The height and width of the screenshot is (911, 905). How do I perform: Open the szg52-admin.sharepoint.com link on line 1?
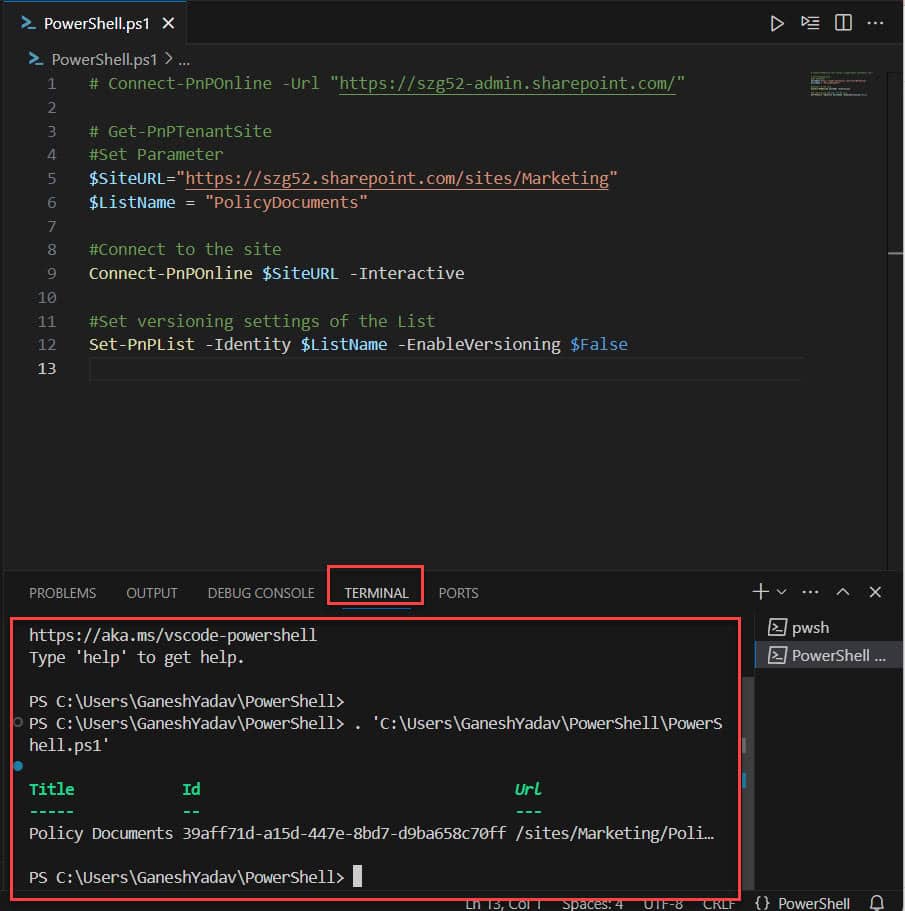[507, 84]
